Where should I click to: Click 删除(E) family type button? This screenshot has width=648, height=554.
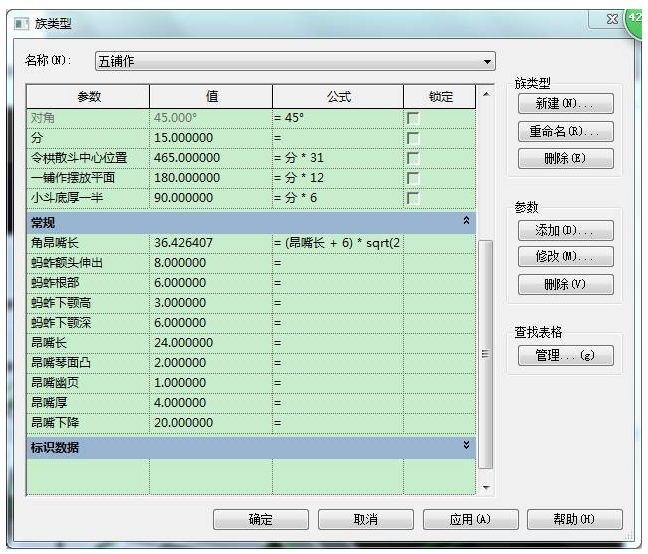tap(565, 158)
